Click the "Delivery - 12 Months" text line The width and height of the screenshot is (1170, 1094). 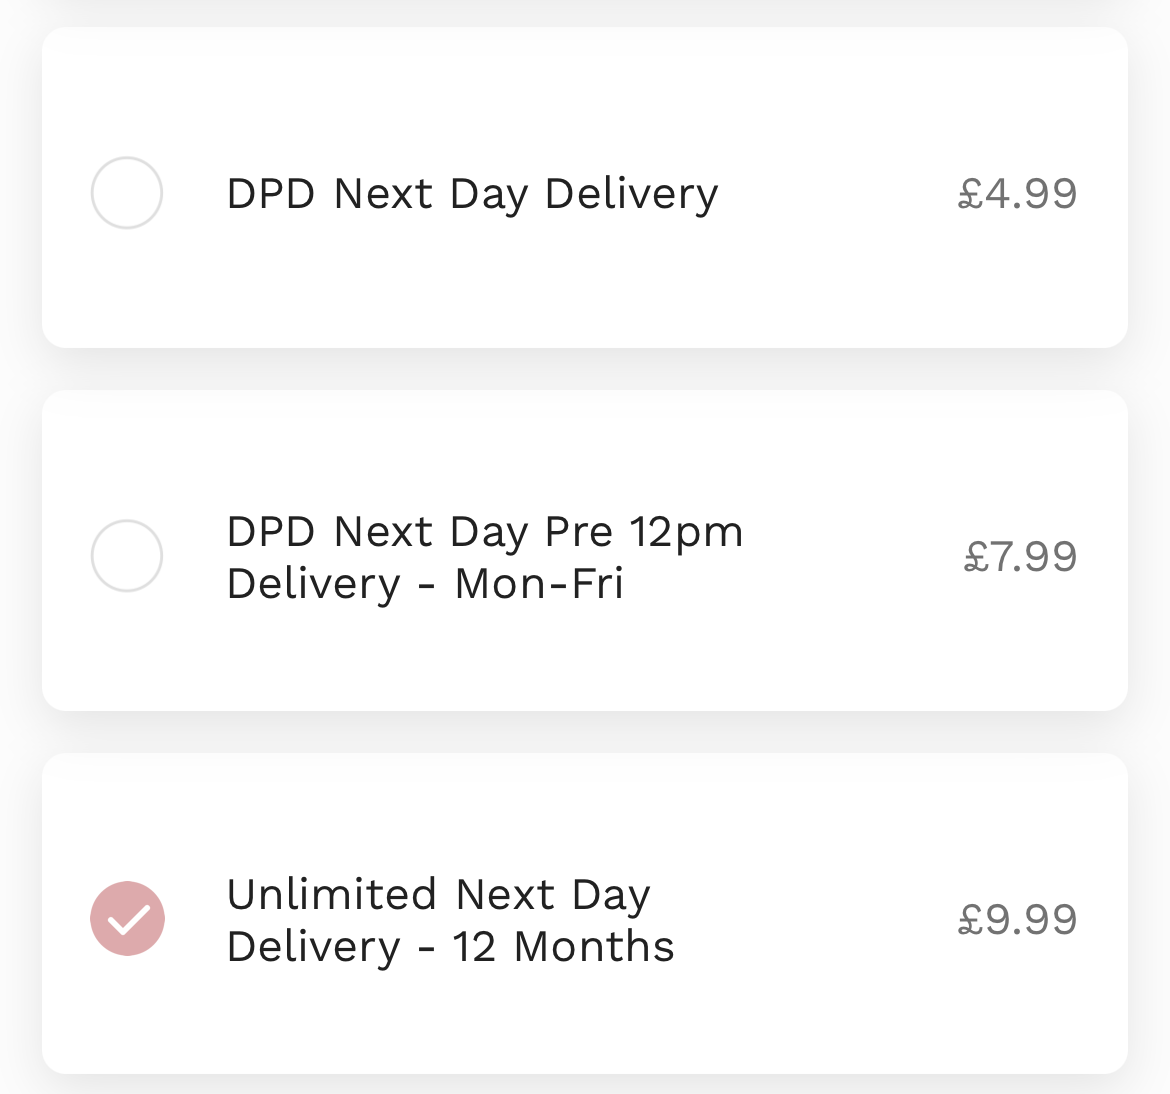point(450,947)
